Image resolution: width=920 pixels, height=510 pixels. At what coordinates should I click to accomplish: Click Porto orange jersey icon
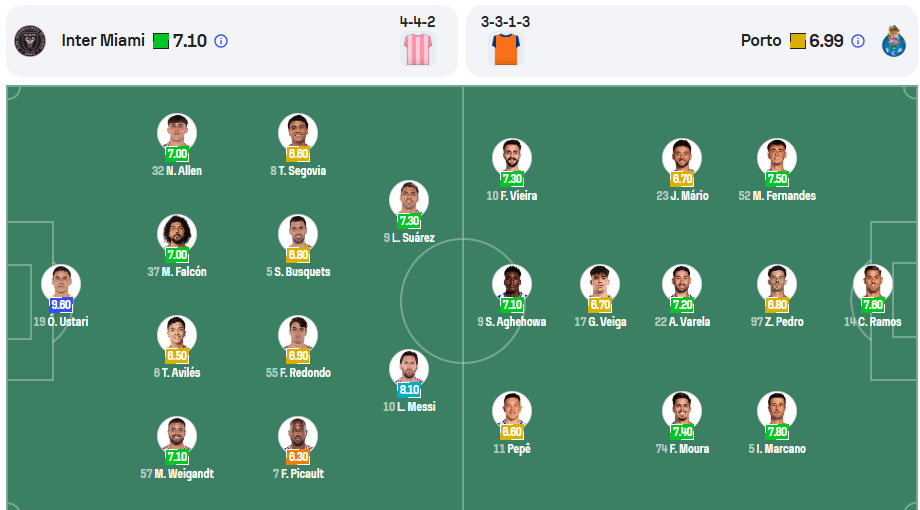(506, 49)
